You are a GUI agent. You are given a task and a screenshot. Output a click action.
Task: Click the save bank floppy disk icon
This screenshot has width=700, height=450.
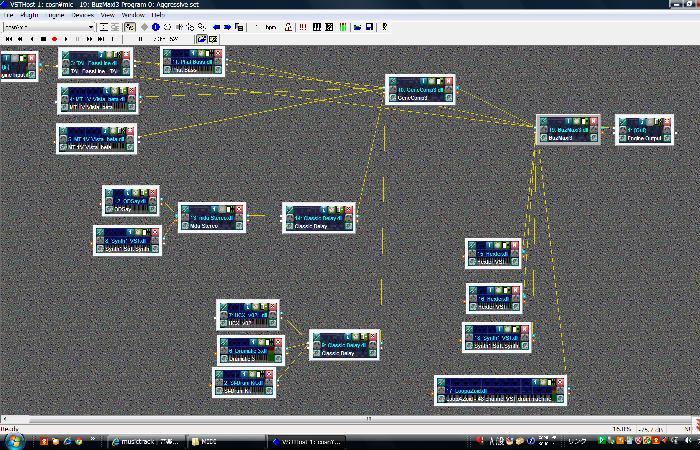tap(369, 27)
